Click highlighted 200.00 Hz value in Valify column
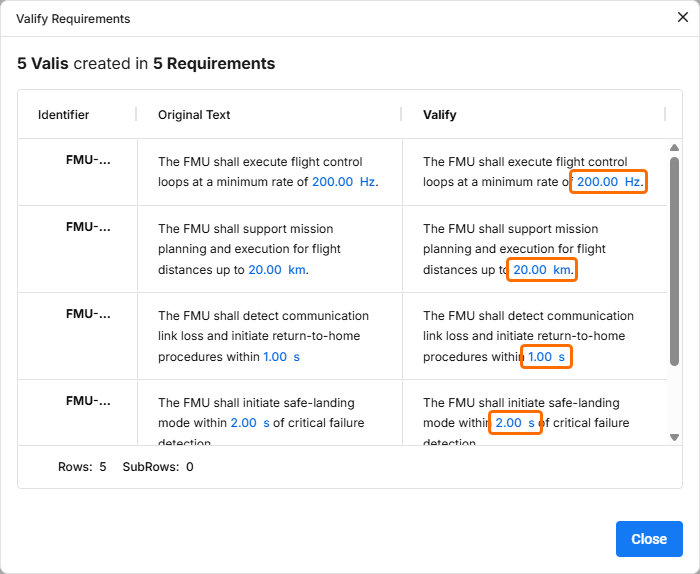 pos(609,182)
